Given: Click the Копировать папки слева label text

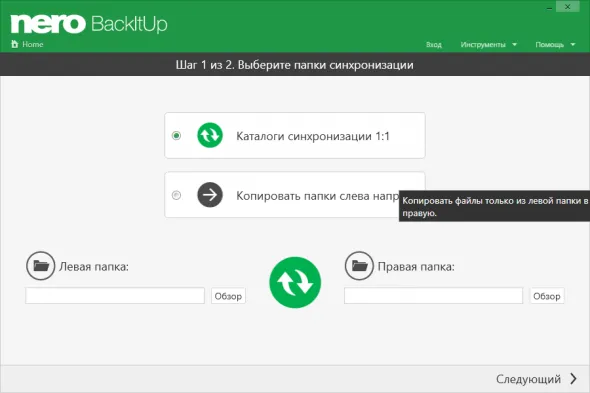Looking at the screenshot, I should [x=318, y=196].
